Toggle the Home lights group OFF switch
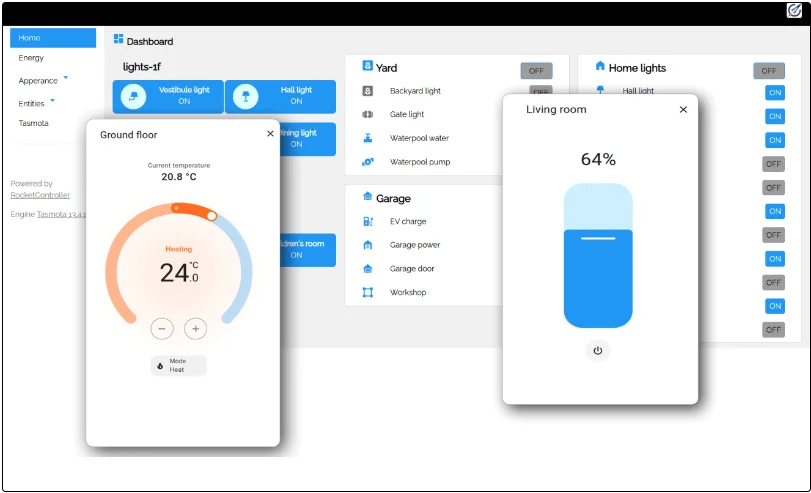 (769, 71)
